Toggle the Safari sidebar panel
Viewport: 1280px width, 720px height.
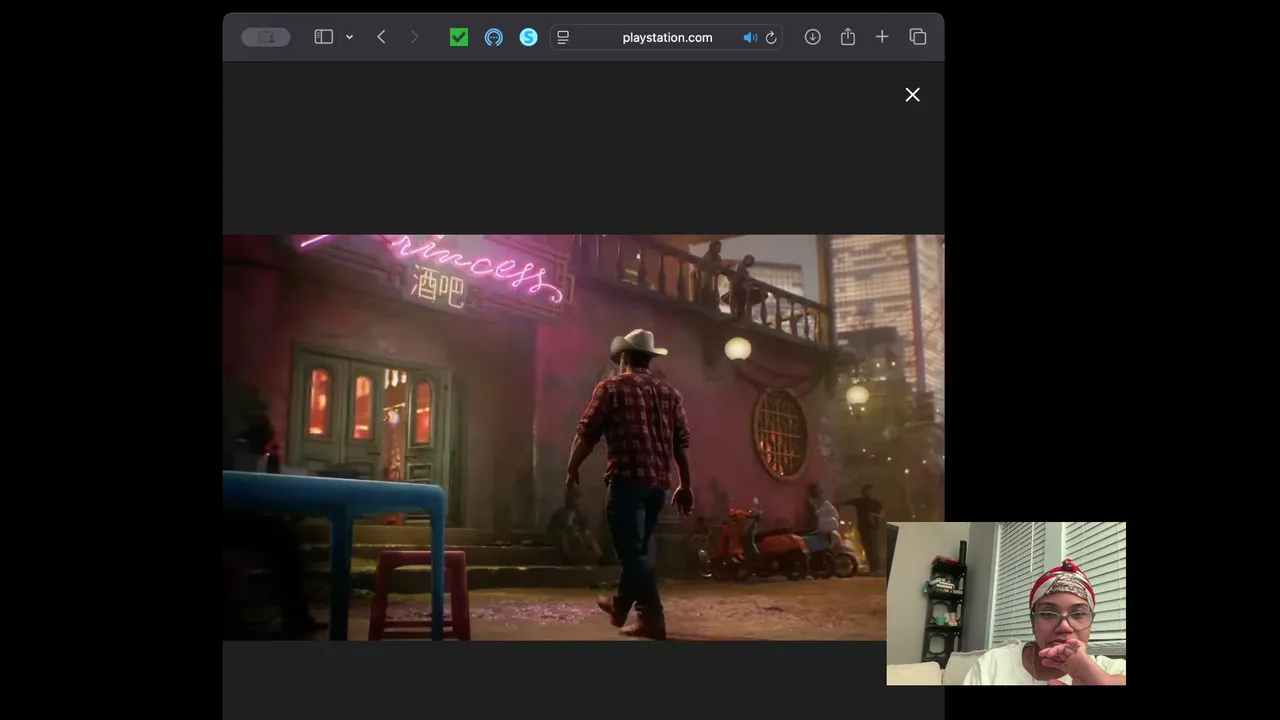pyautogui.click(x=323, y=37)
